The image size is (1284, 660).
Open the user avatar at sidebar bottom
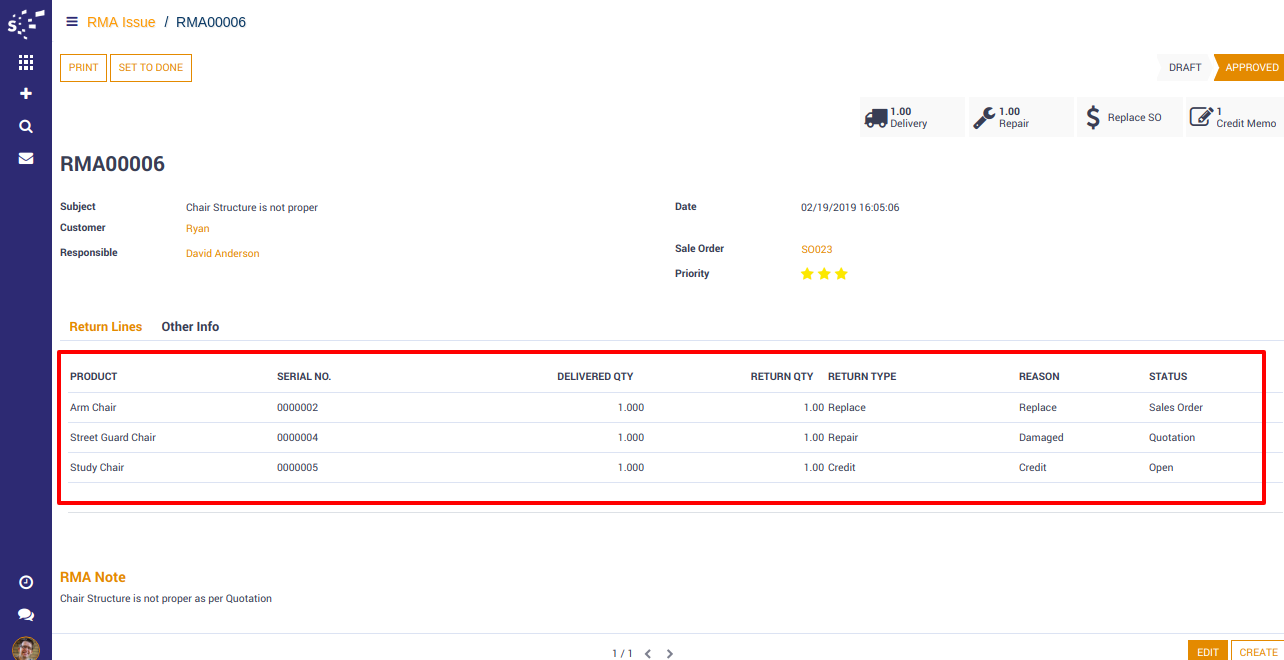pos(26,649)
